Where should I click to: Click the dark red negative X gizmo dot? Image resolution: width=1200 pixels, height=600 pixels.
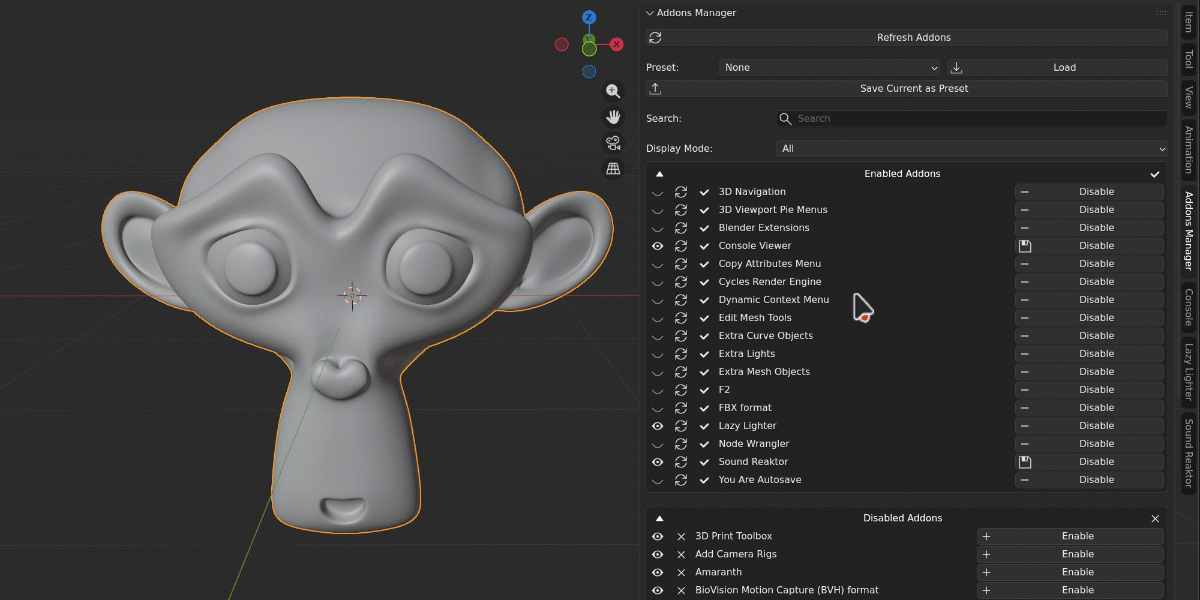pyautogui.click(x=562, y=44)
